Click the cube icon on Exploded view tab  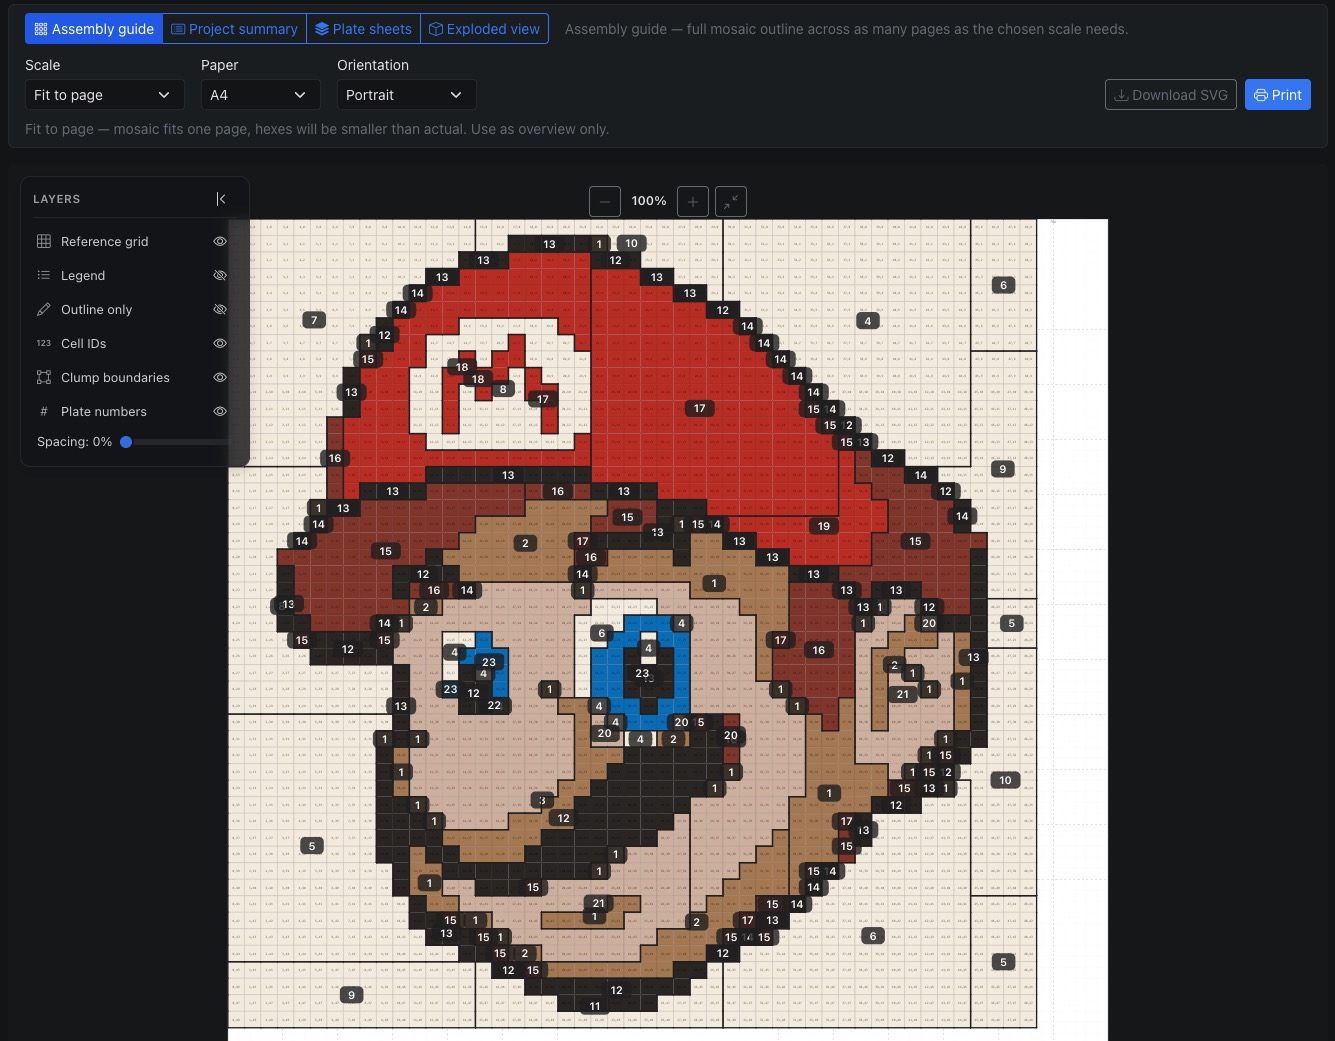436,29
